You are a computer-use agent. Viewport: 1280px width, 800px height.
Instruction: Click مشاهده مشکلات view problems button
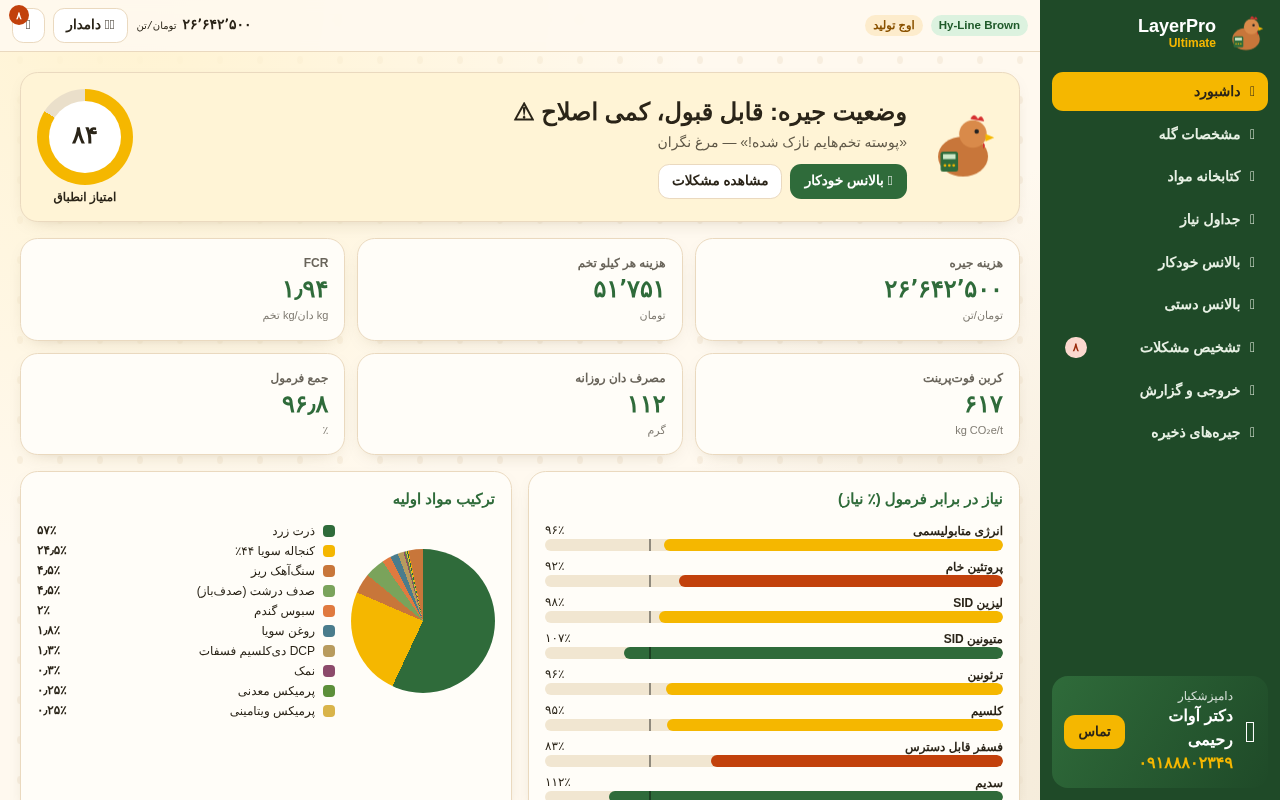point(720,181)
